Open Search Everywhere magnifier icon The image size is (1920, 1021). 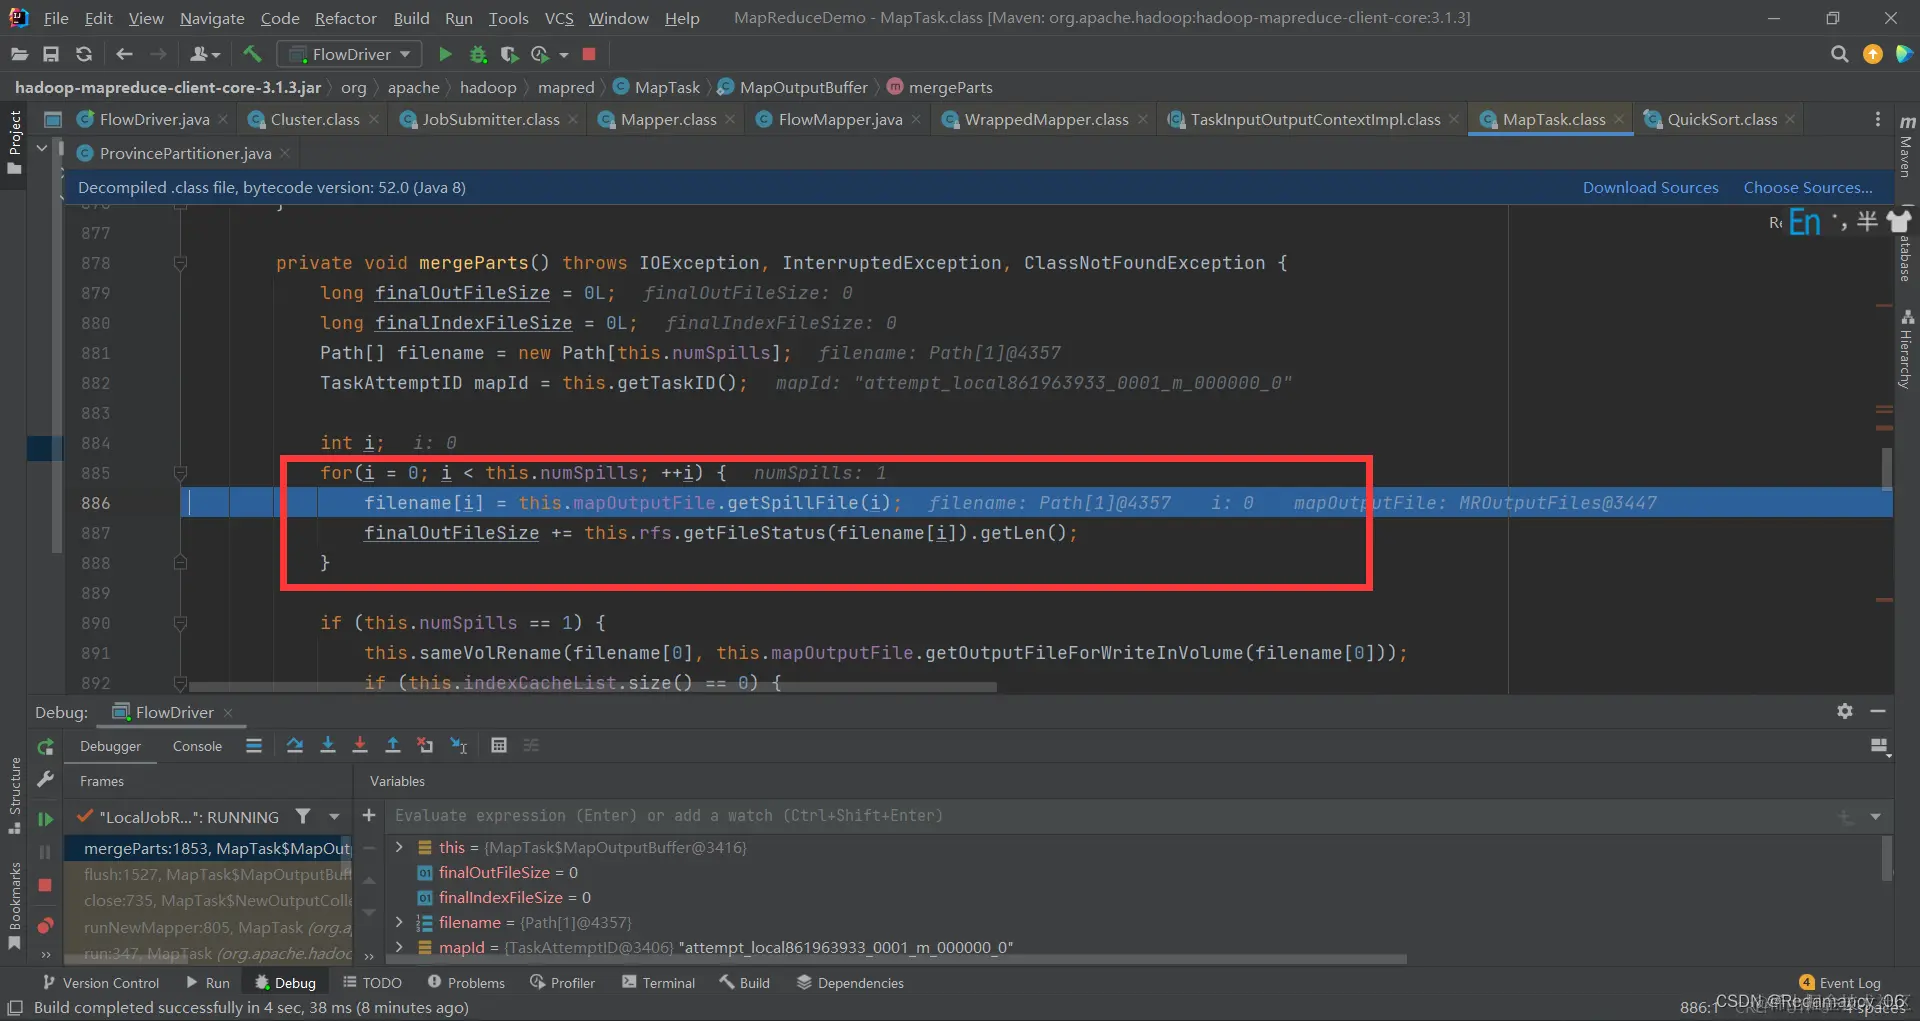coord(1839,54)
